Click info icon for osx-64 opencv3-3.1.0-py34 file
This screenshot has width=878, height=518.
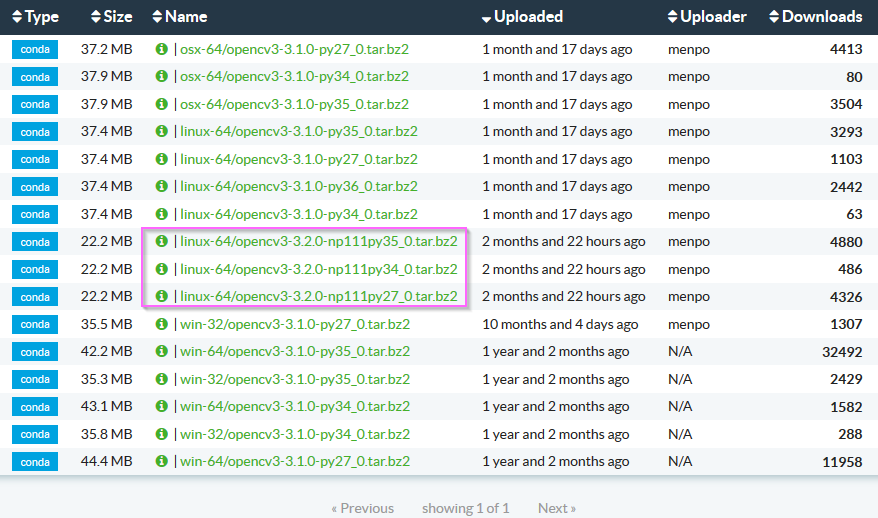(x=162, y=76)
